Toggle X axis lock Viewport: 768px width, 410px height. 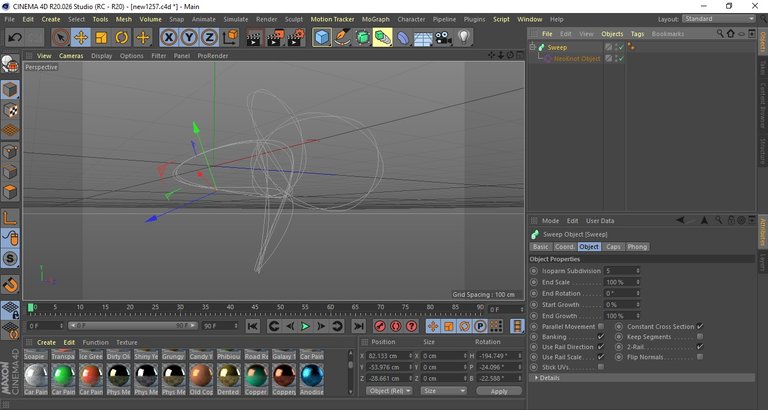click(x=168, y=38)
